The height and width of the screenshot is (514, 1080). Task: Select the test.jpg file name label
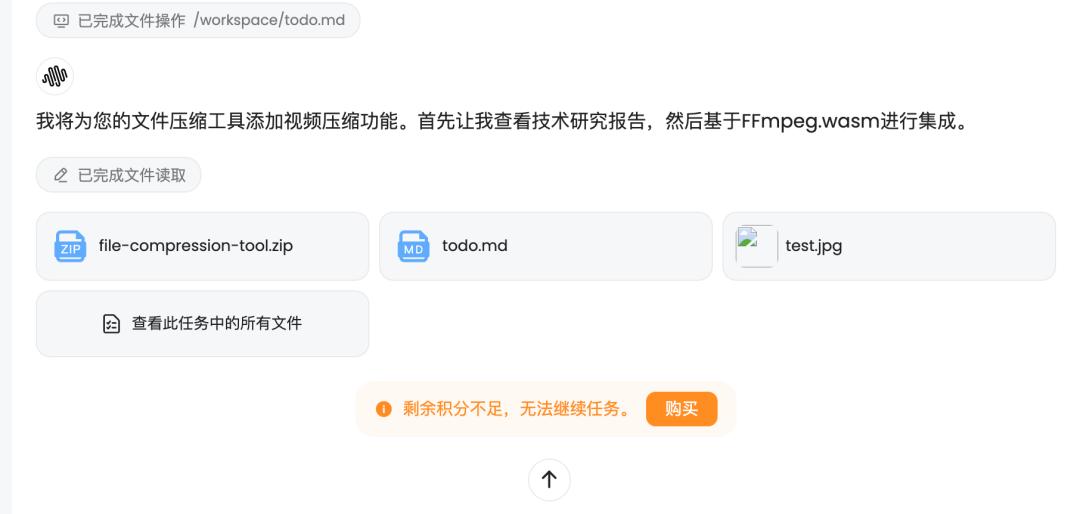click(x=814, y=246)
